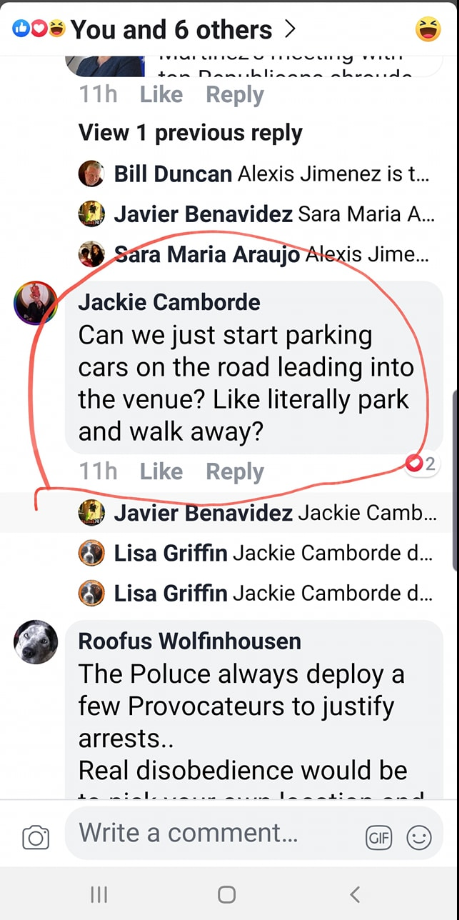
Task: Open the Android recent apps button
Action: (x=99, y=894)
